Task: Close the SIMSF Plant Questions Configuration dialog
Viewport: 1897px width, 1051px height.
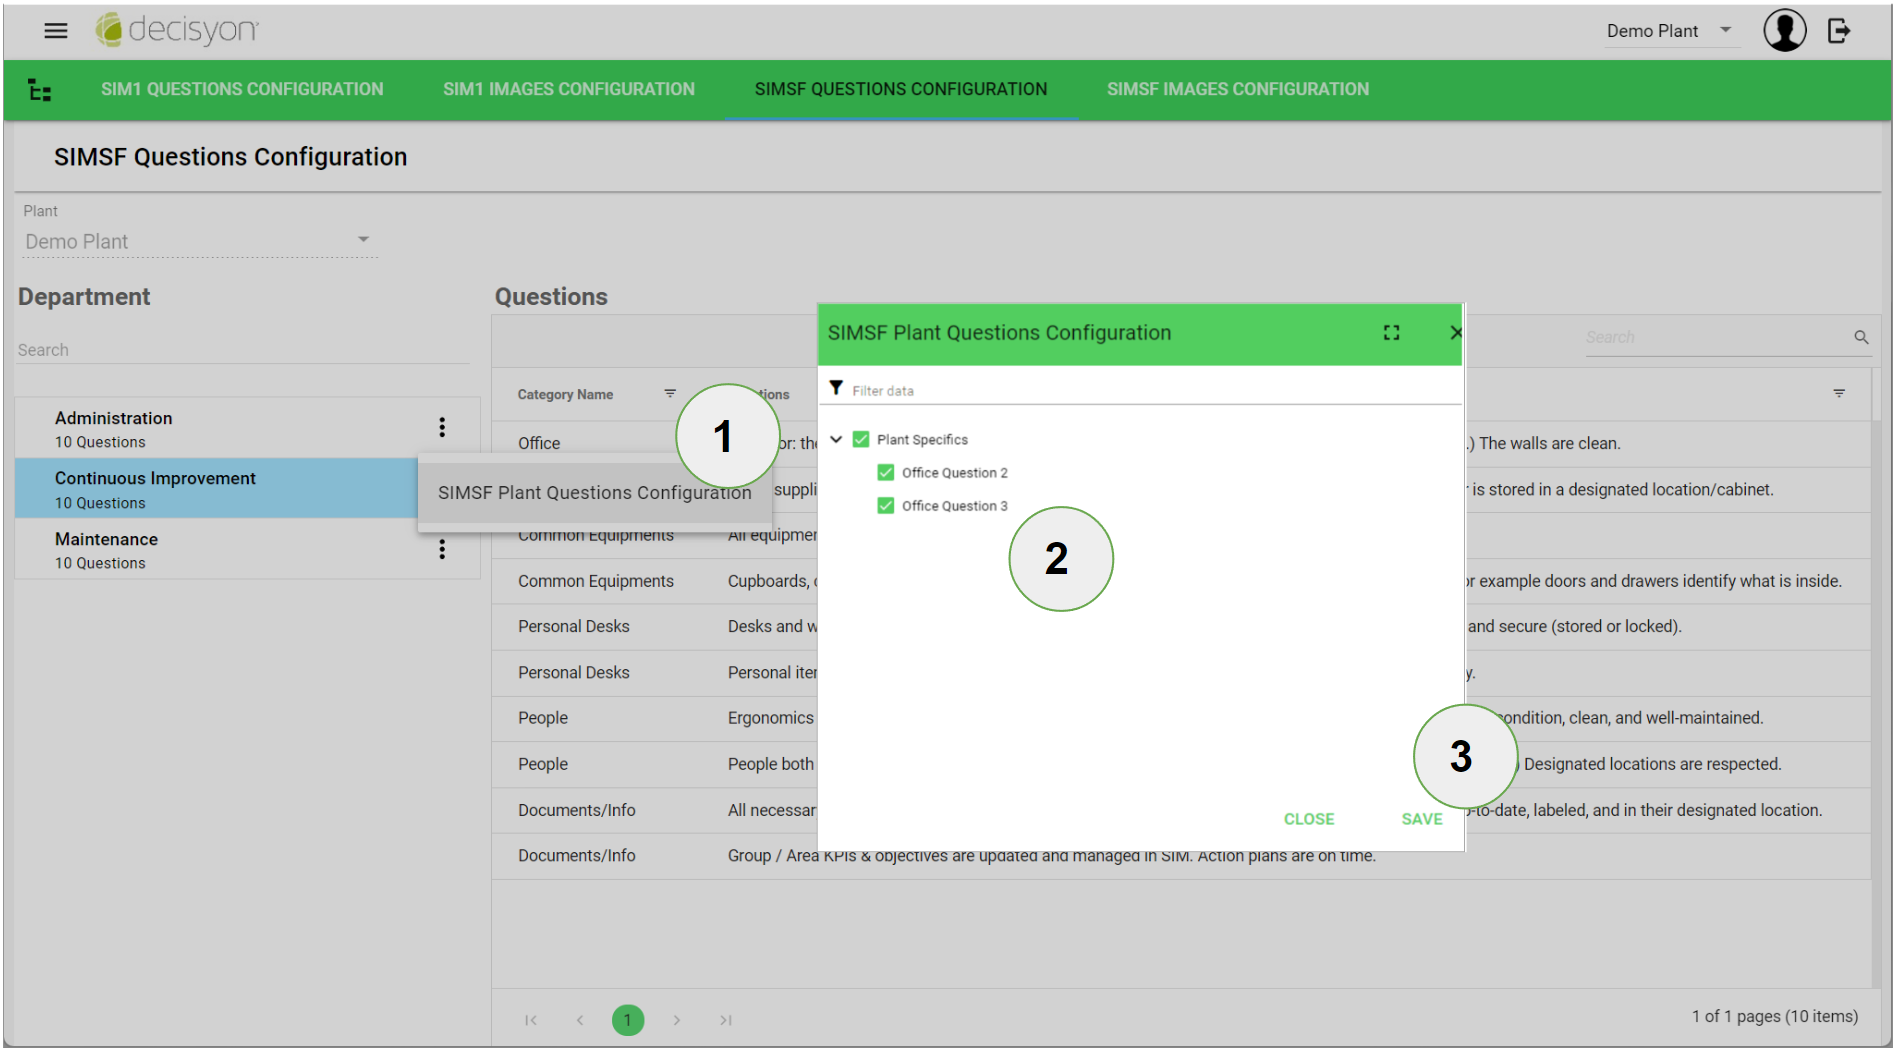Action: click(1456, 333)
